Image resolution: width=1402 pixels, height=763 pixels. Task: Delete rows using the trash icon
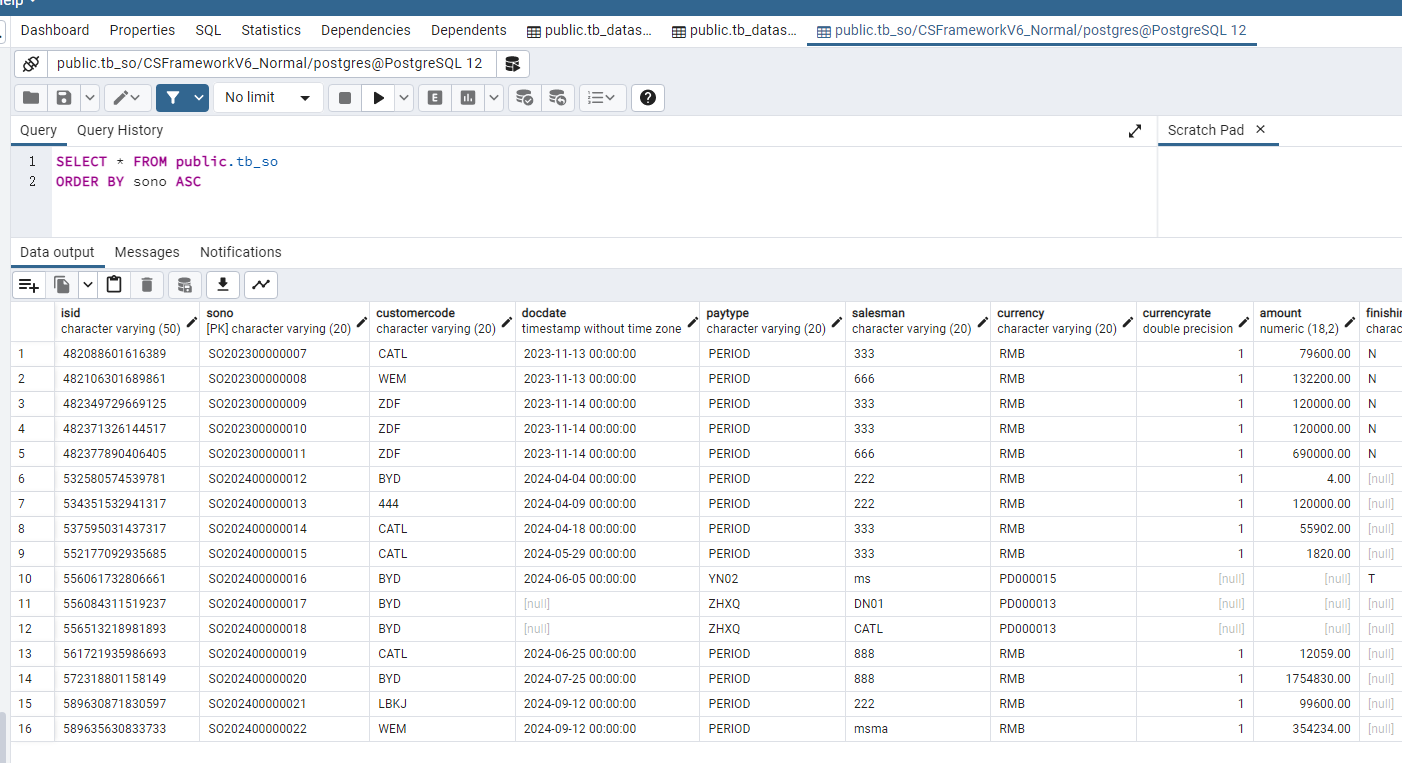coord(146,285)
